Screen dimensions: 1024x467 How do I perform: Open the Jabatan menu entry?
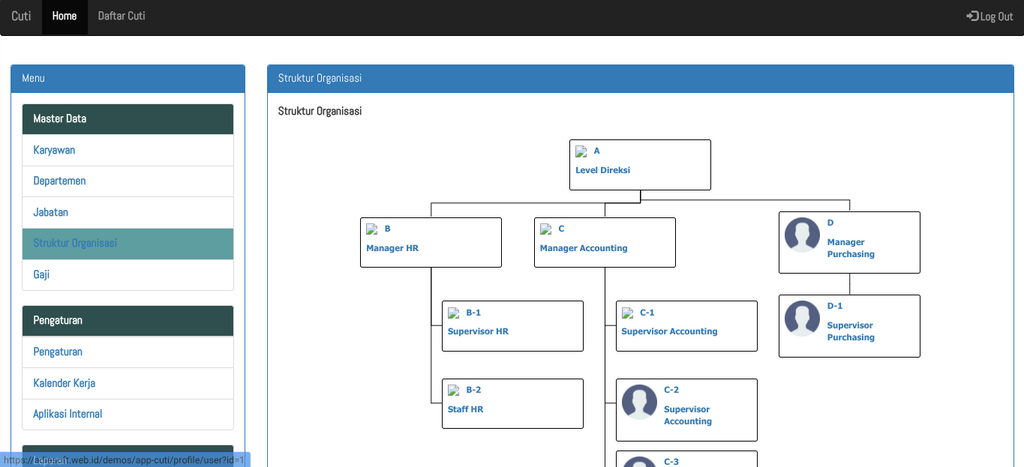click(x=50, y=212)
